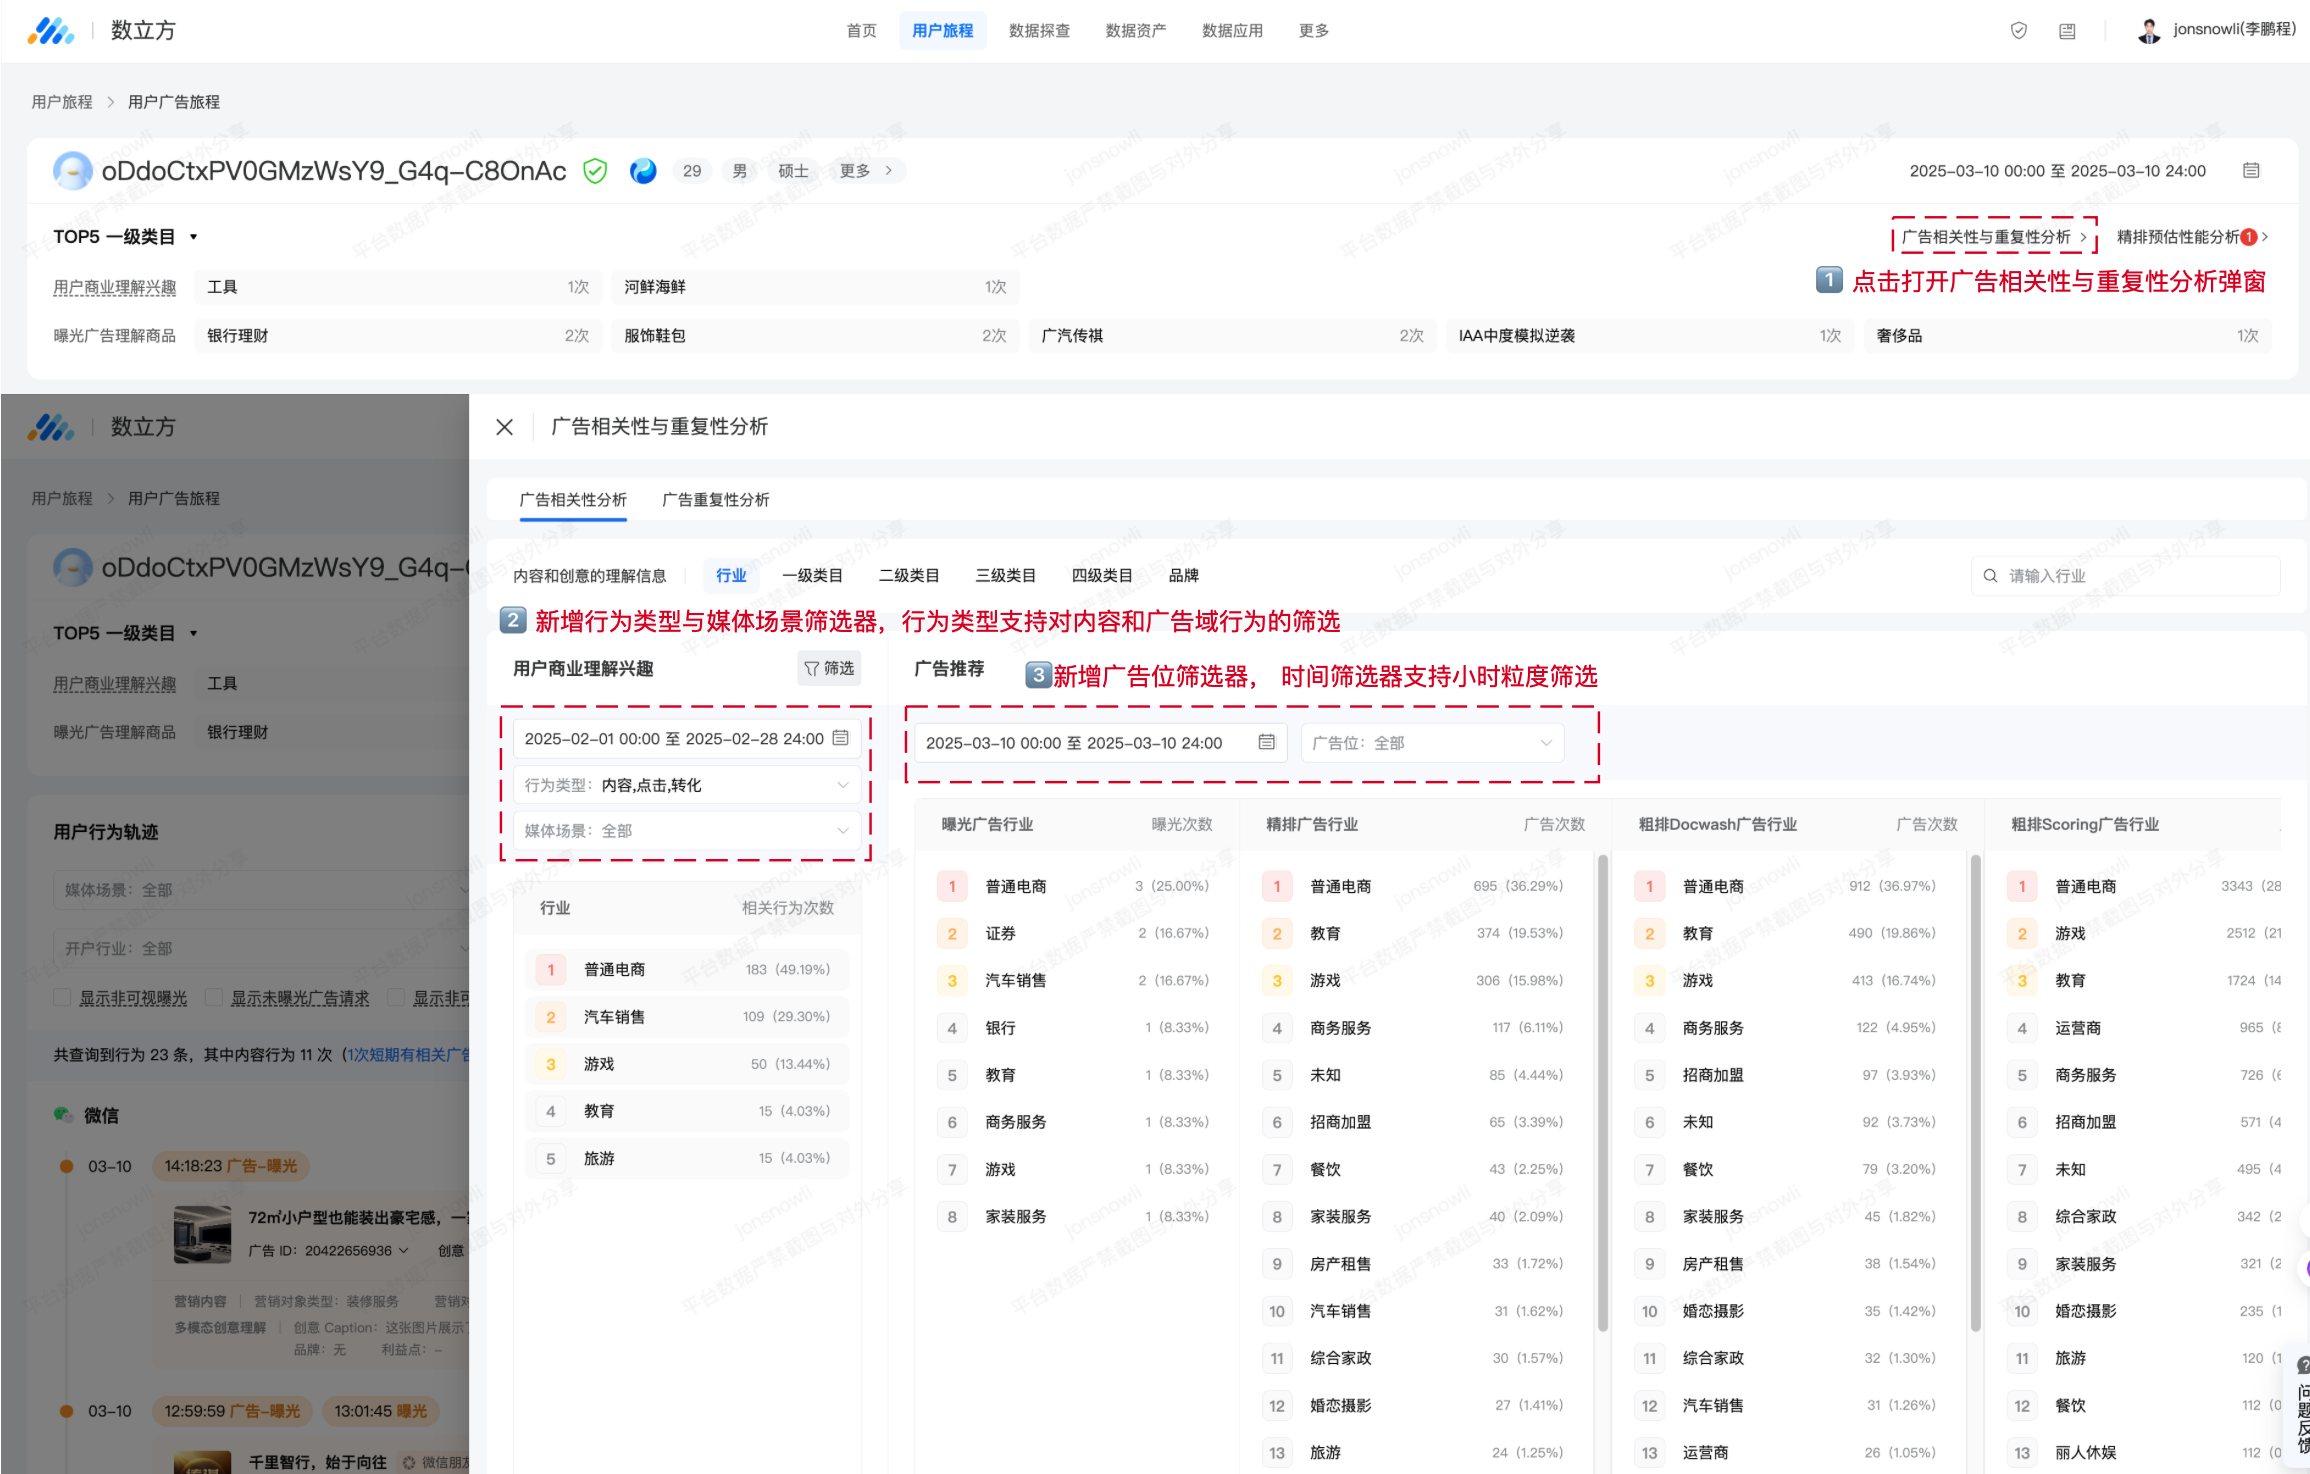Open the 媒体场景 dropdown in the filter panel
The height and width of the screenshot is (1474, 2310).
[x=686, y=831]
